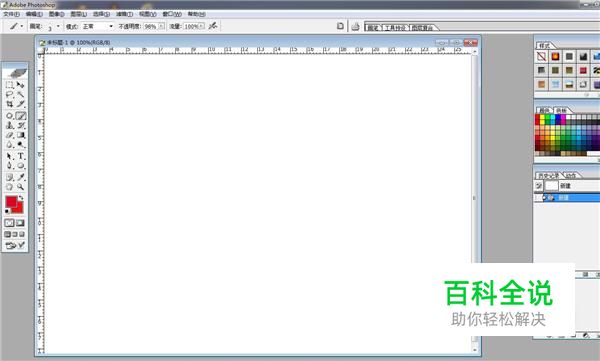Screen dimensions: 600x361
Task: Open the 滤镜(T) Filter menu
Action: (x=124, y=14)
